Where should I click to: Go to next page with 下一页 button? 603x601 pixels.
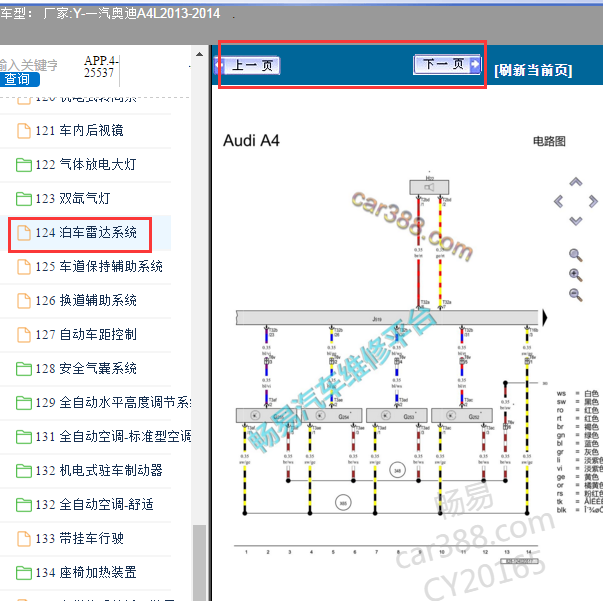[x=447, y=64]
